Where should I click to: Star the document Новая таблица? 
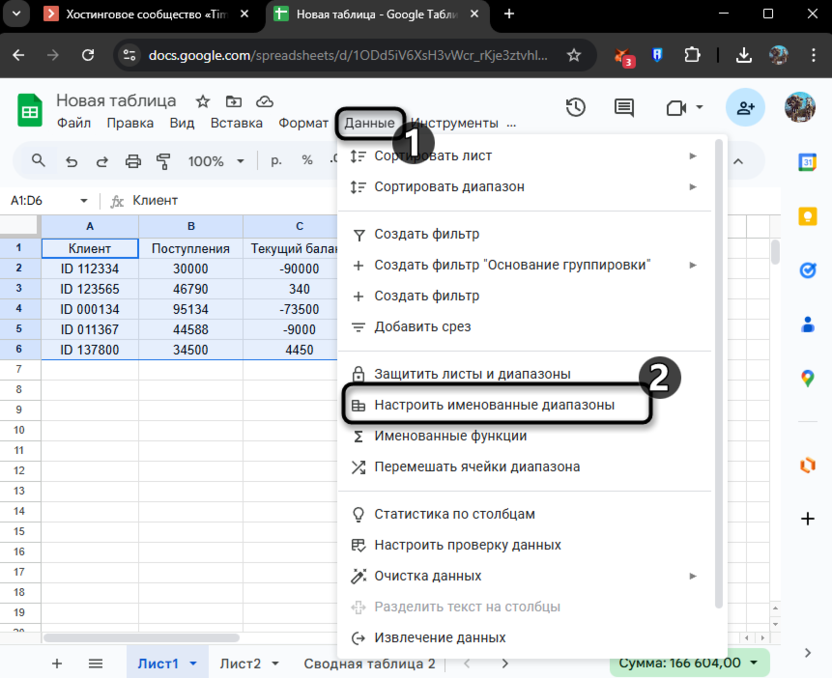(203, 101)
